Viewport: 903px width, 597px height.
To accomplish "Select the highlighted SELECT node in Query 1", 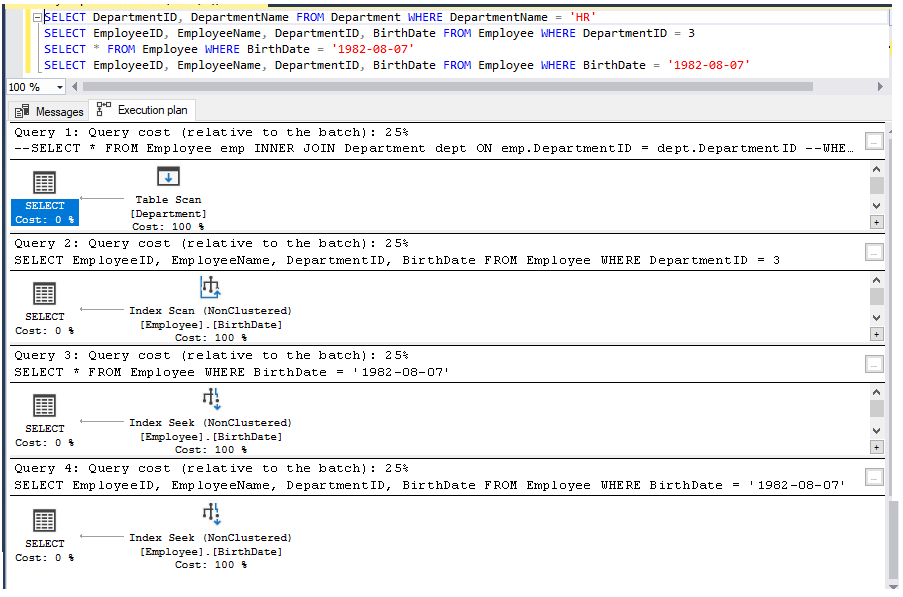I will click(x=44, y=212).
